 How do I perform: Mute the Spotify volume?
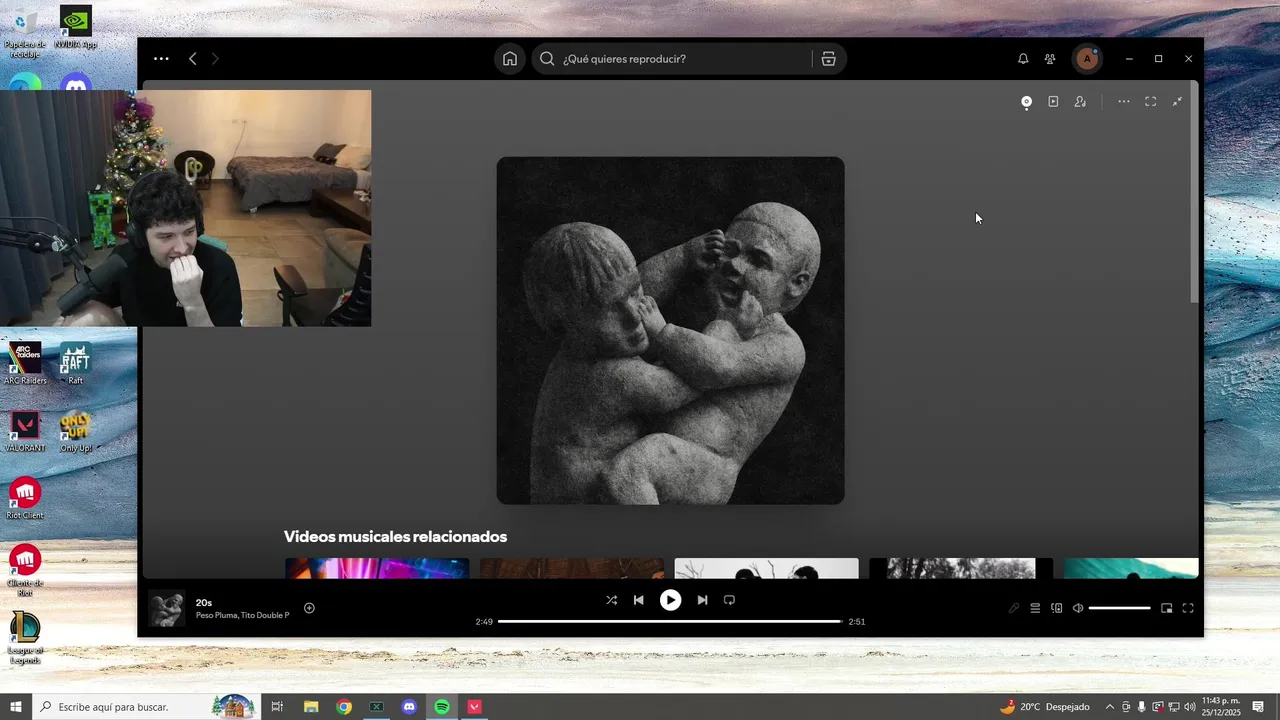1078,608
